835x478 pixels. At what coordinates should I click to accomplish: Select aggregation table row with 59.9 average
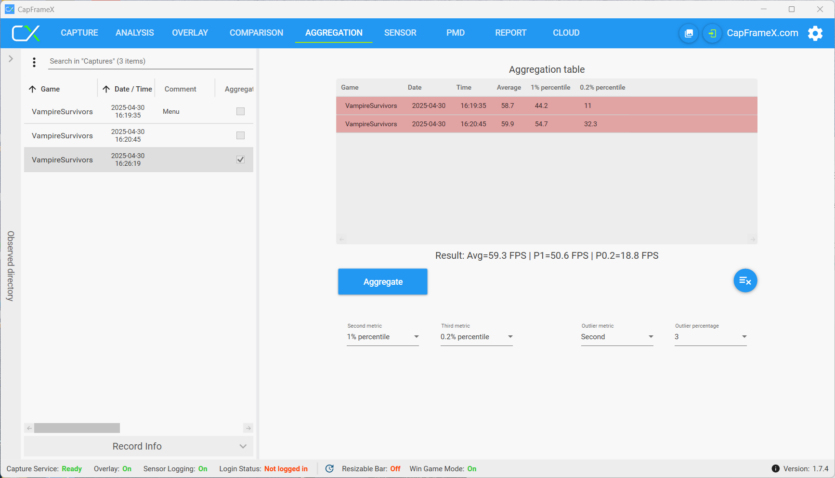(546, 123)
